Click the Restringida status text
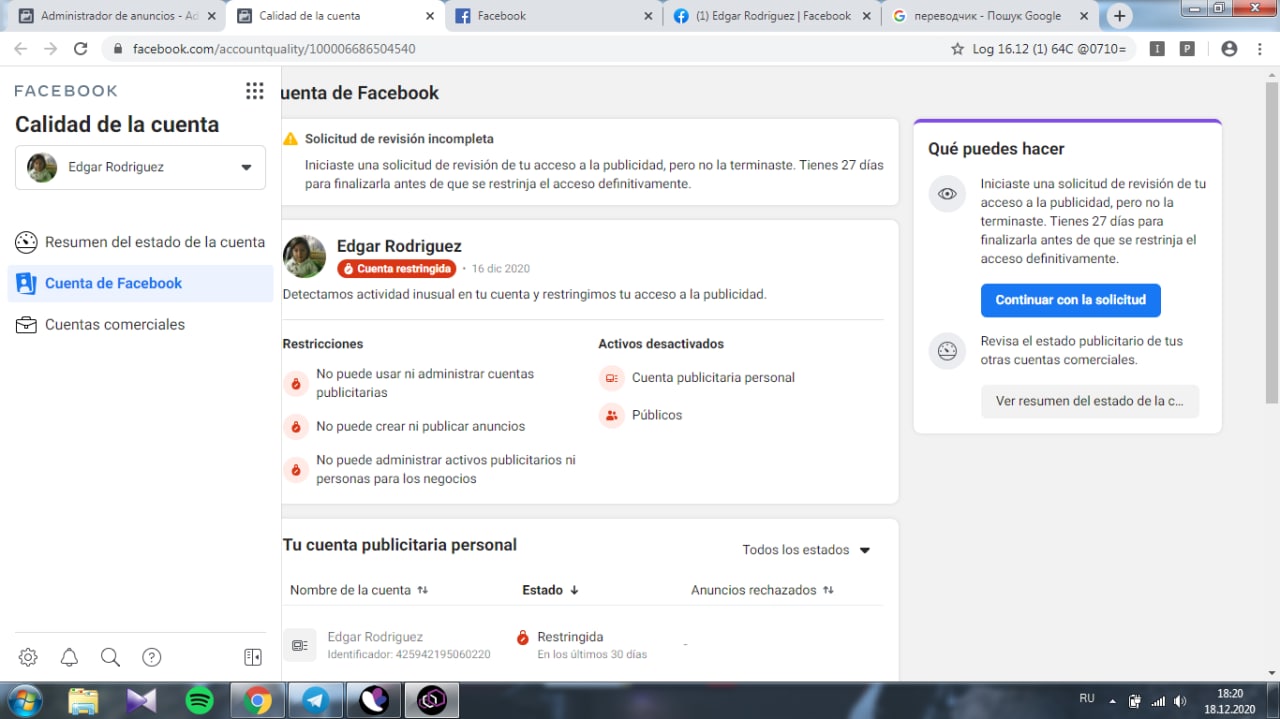 click(570, 637)
